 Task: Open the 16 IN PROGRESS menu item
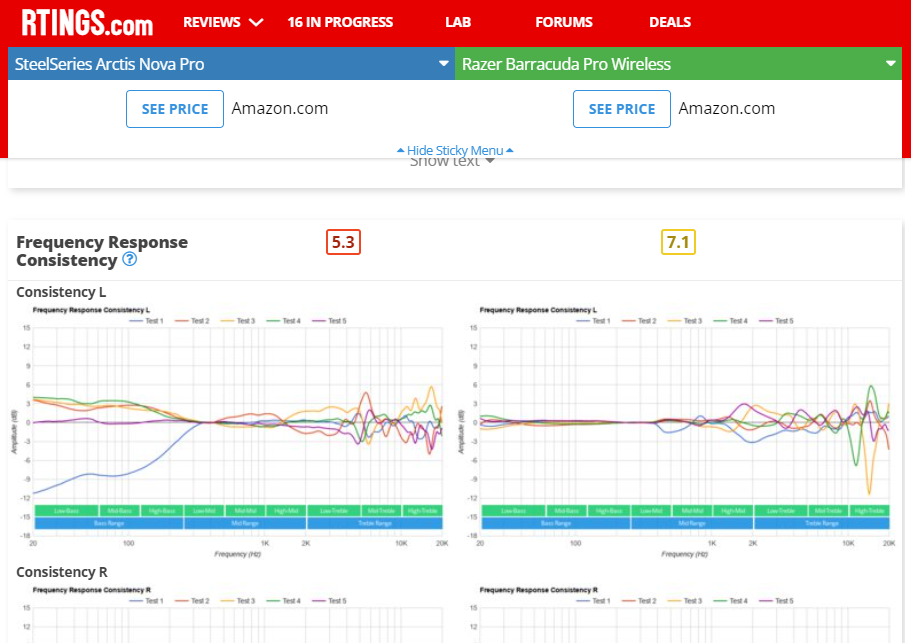point(340,22)
